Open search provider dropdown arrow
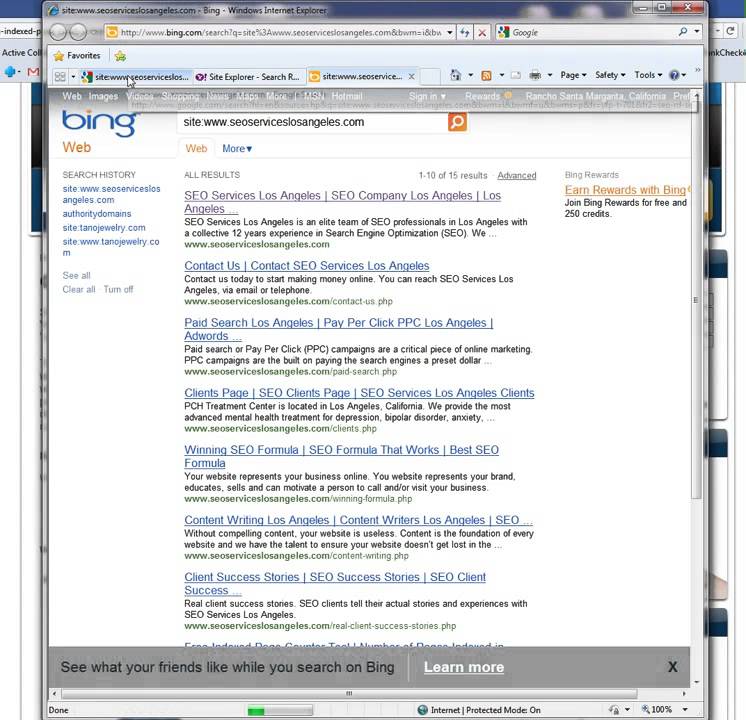This screenshot has height=720, width=746. pos(697,32)
